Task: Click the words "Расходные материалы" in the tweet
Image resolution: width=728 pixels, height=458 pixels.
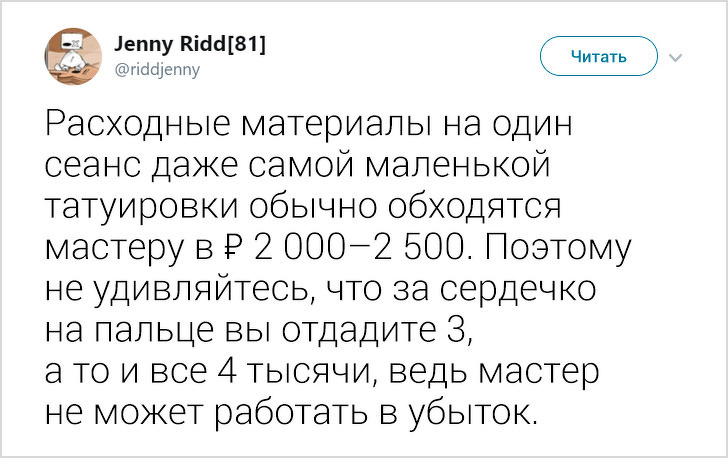Action: tap(221, 127)
